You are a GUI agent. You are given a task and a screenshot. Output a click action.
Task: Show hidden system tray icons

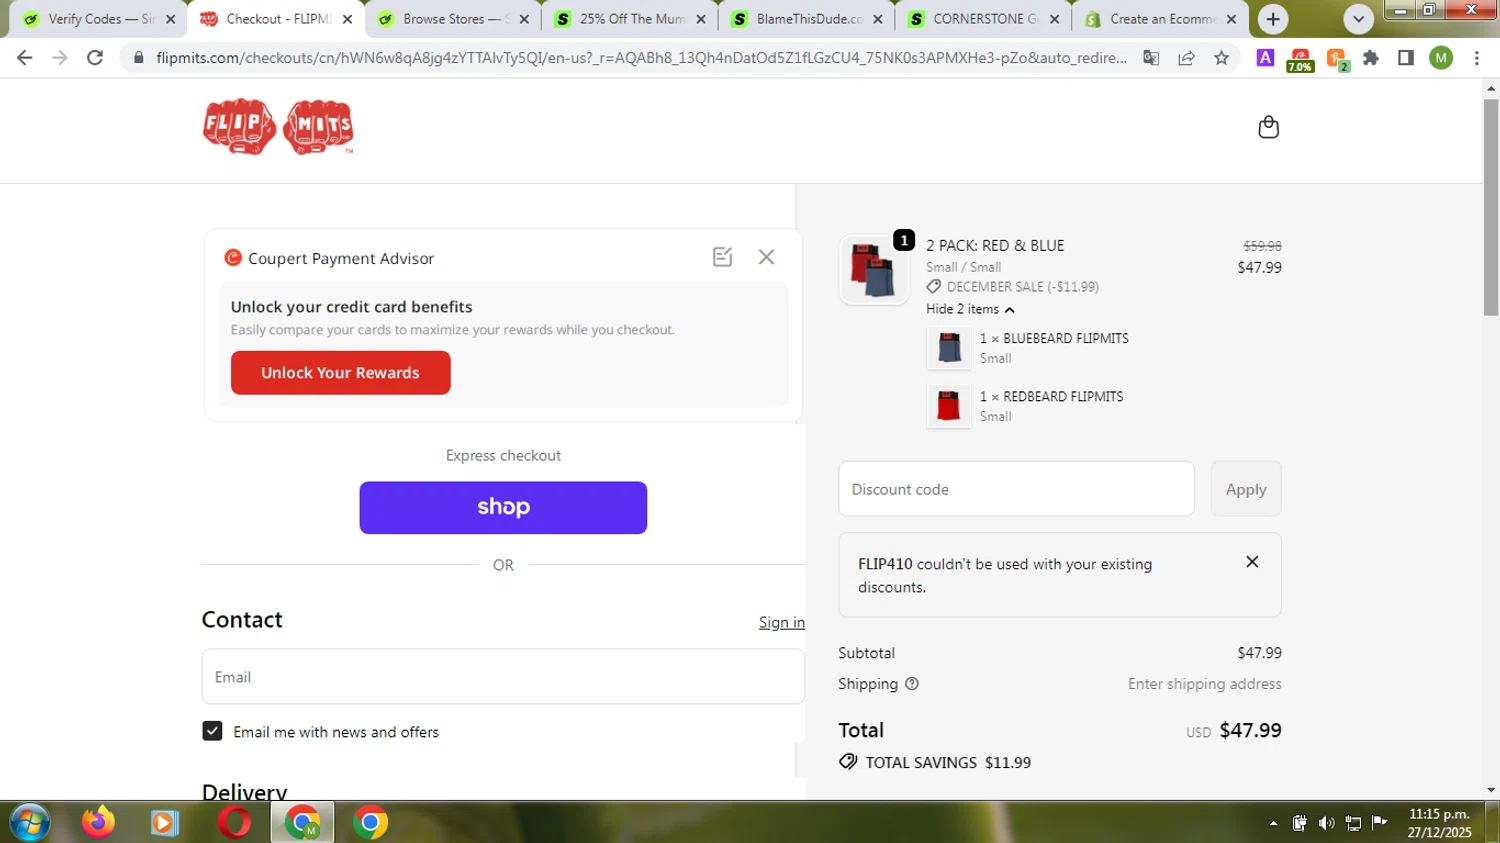point(1273,823)
